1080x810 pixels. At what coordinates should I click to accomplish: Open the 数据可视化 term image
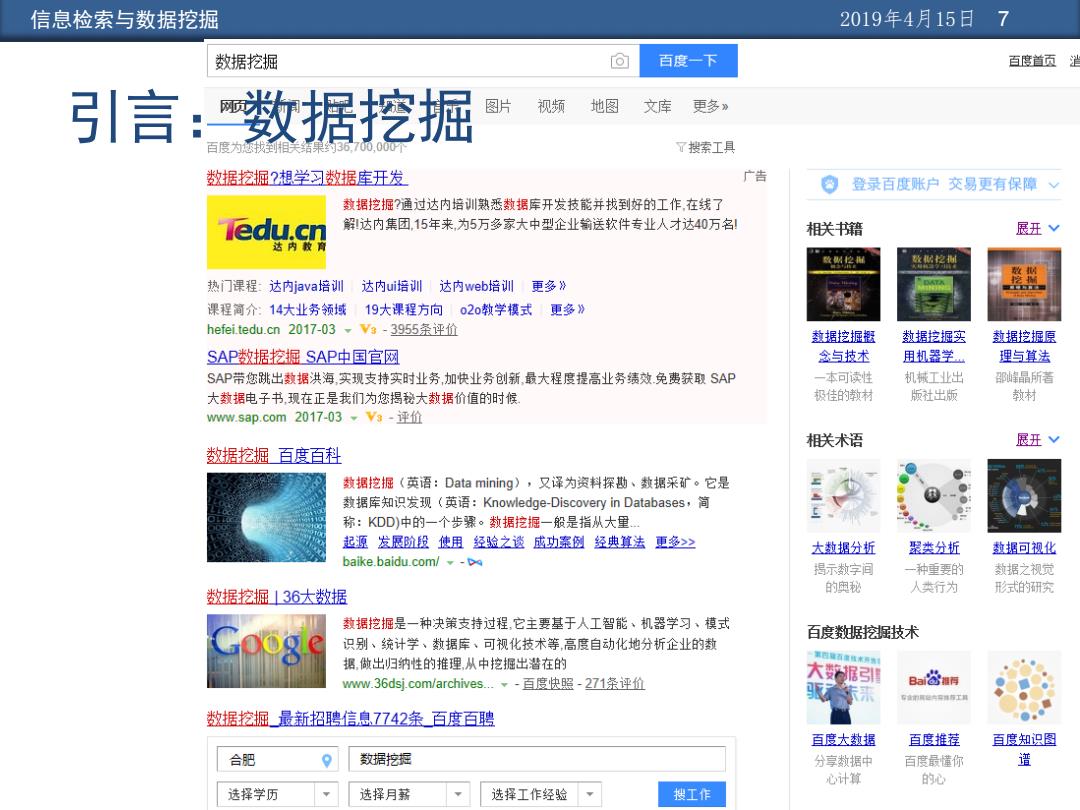coord(1024,496)
